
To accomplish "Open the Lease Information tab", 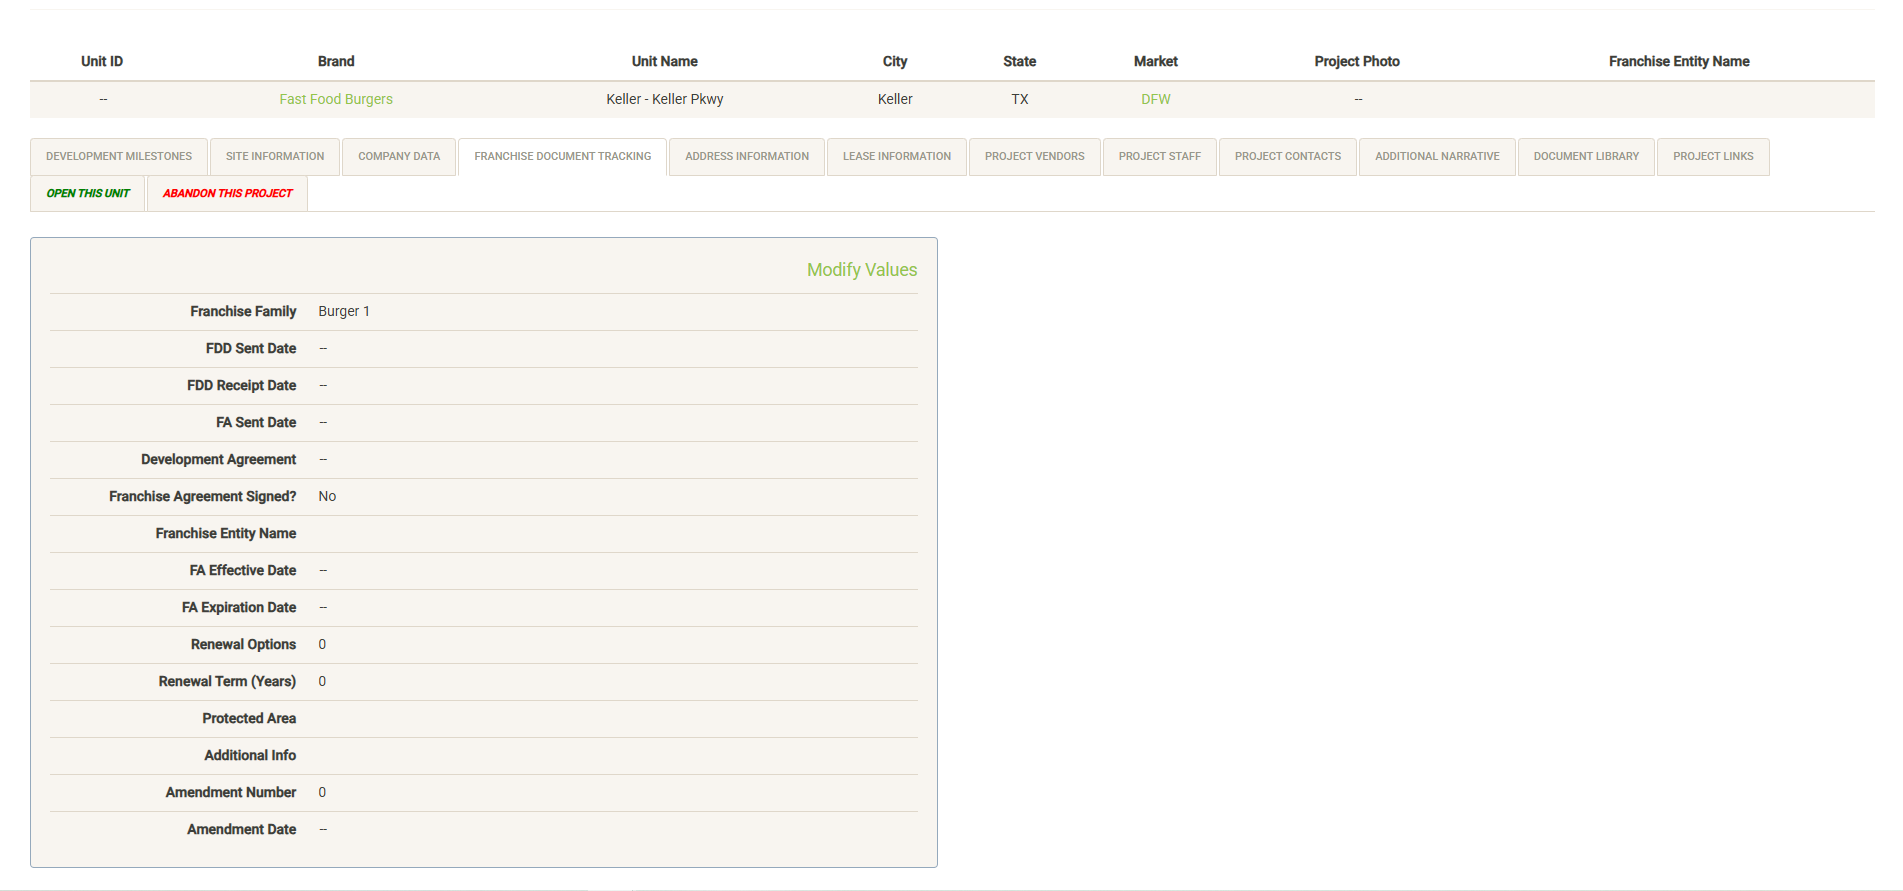I will [x=896, y=157].
